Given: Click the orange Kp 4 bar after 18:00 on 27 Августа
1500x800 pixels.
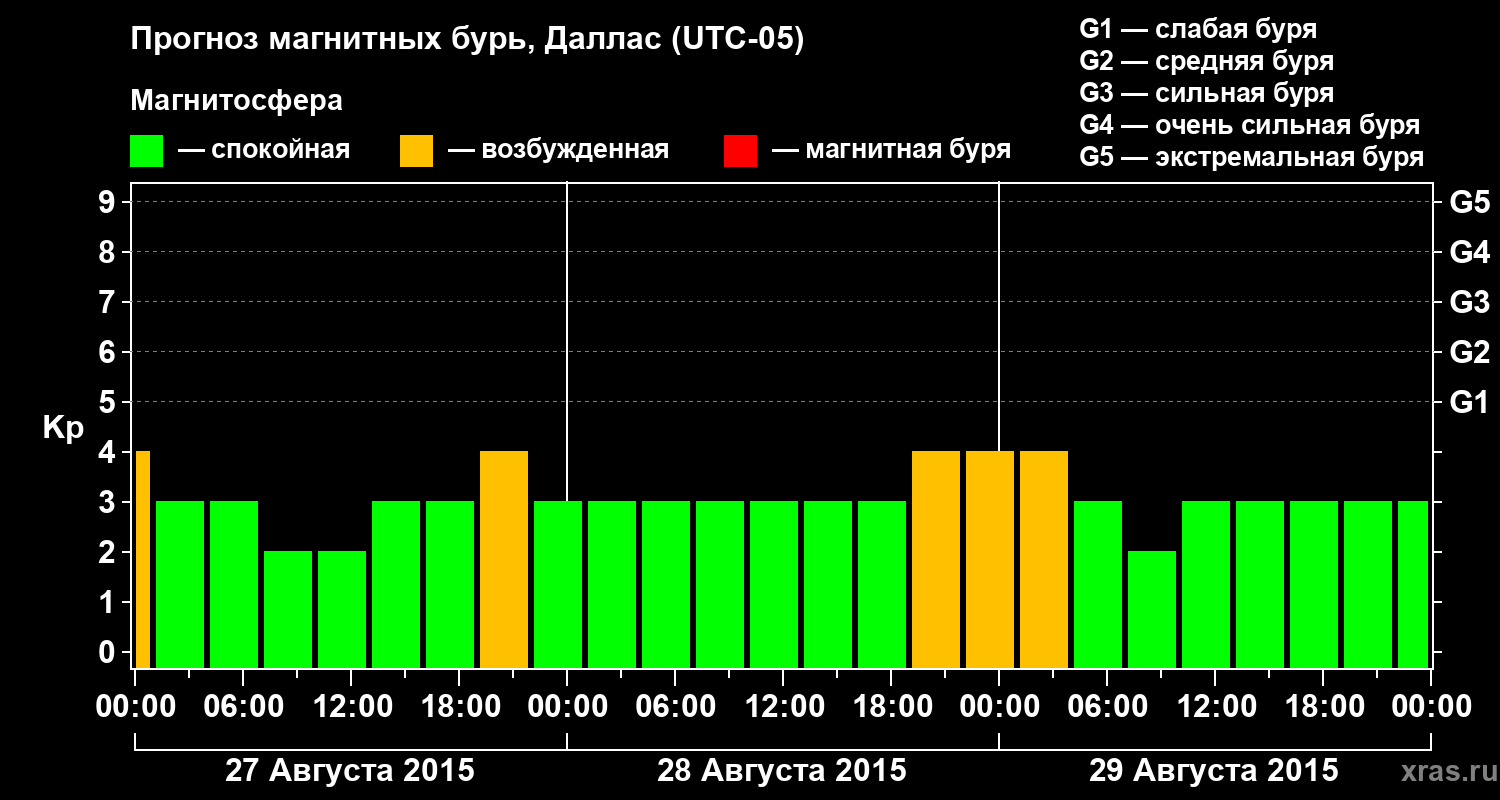Looking at the screenshot, I should tap(504, 559).
